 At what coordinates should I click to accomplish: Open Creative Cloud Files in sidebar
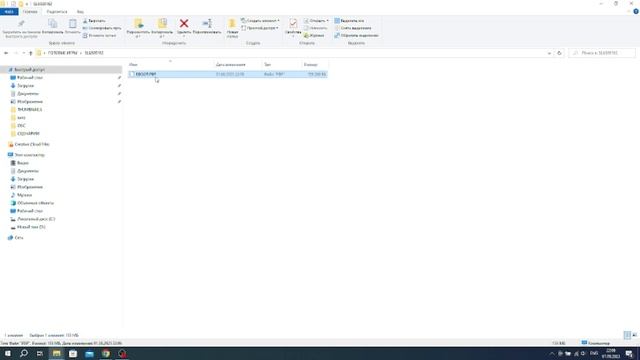click(x=32, y=144)
